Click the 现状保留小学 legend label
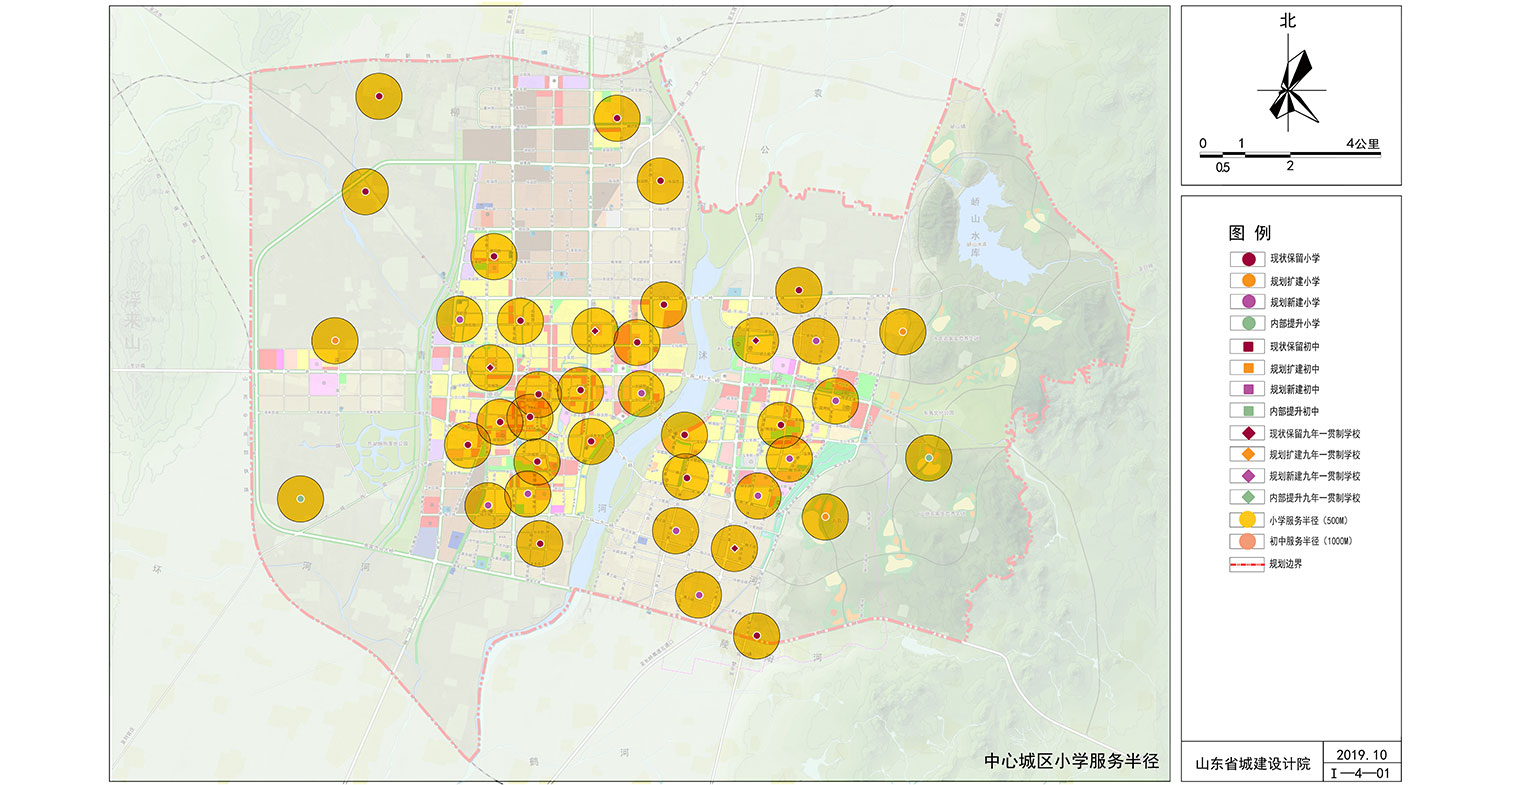This screenshot has width=1522, height=785. 1295,259
